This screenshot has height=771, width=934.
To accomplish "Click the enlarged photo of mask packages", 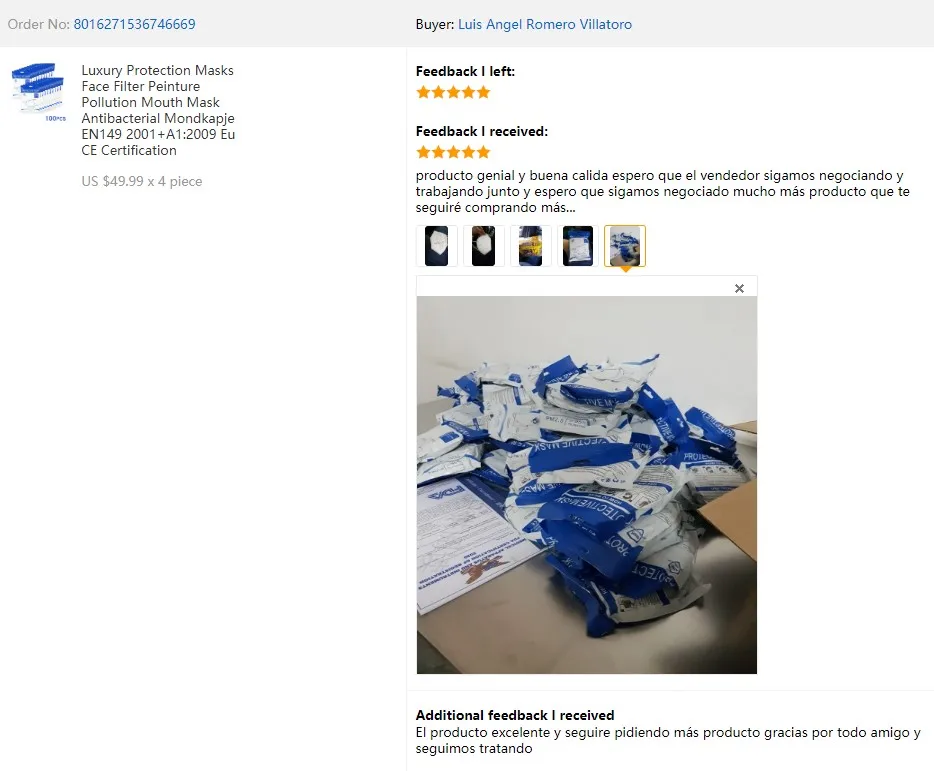I will coord(587,485).
